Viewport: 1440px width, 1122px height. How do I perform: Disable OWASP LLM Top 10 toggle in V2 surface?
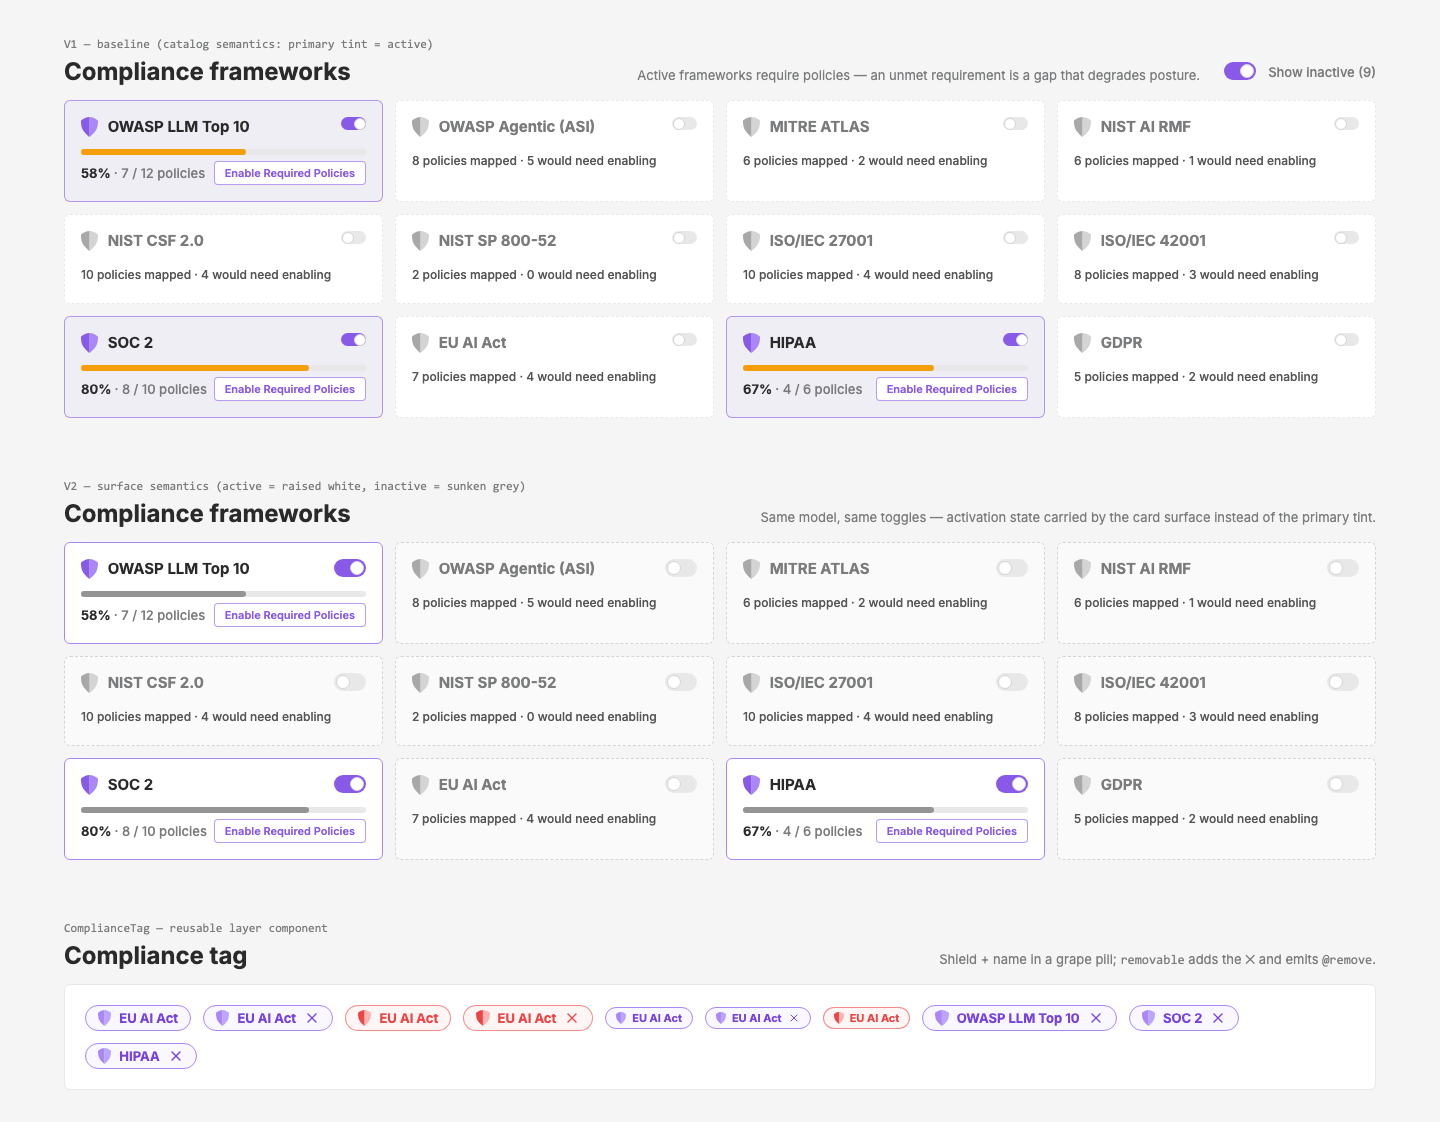tap(350, 568)
